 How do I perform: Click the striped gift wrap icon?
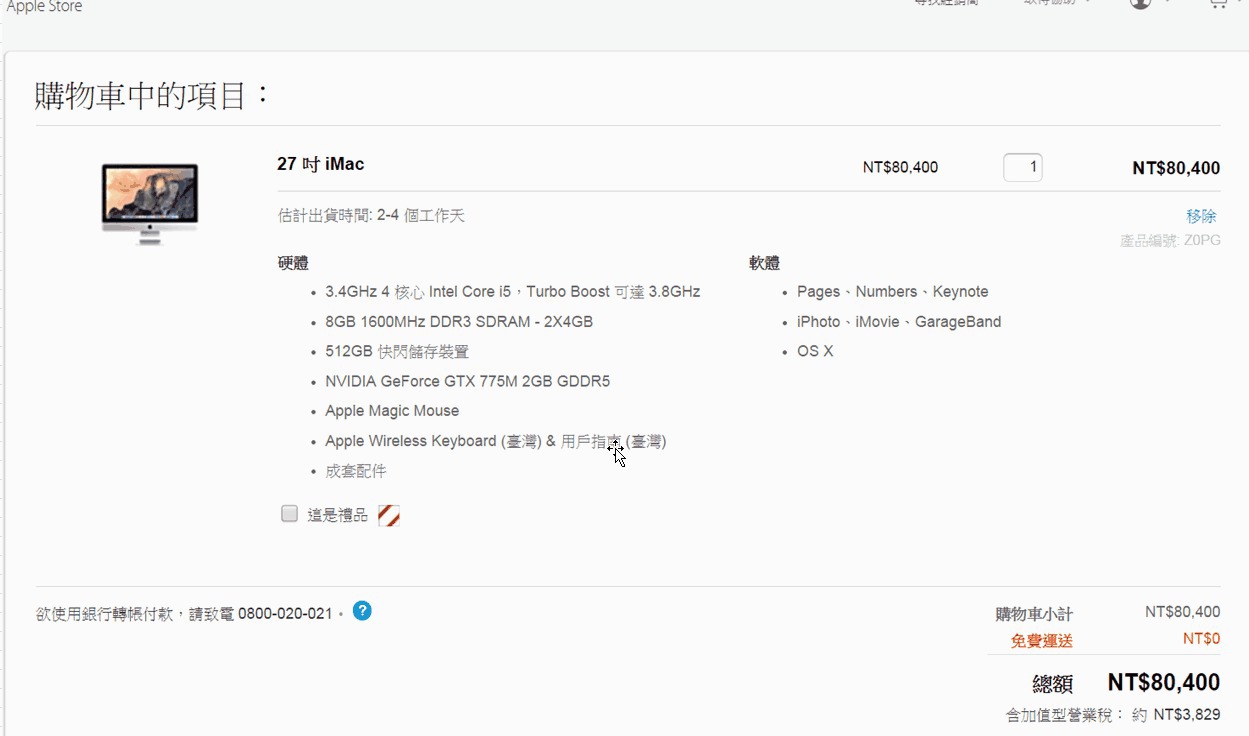point(389,515)
